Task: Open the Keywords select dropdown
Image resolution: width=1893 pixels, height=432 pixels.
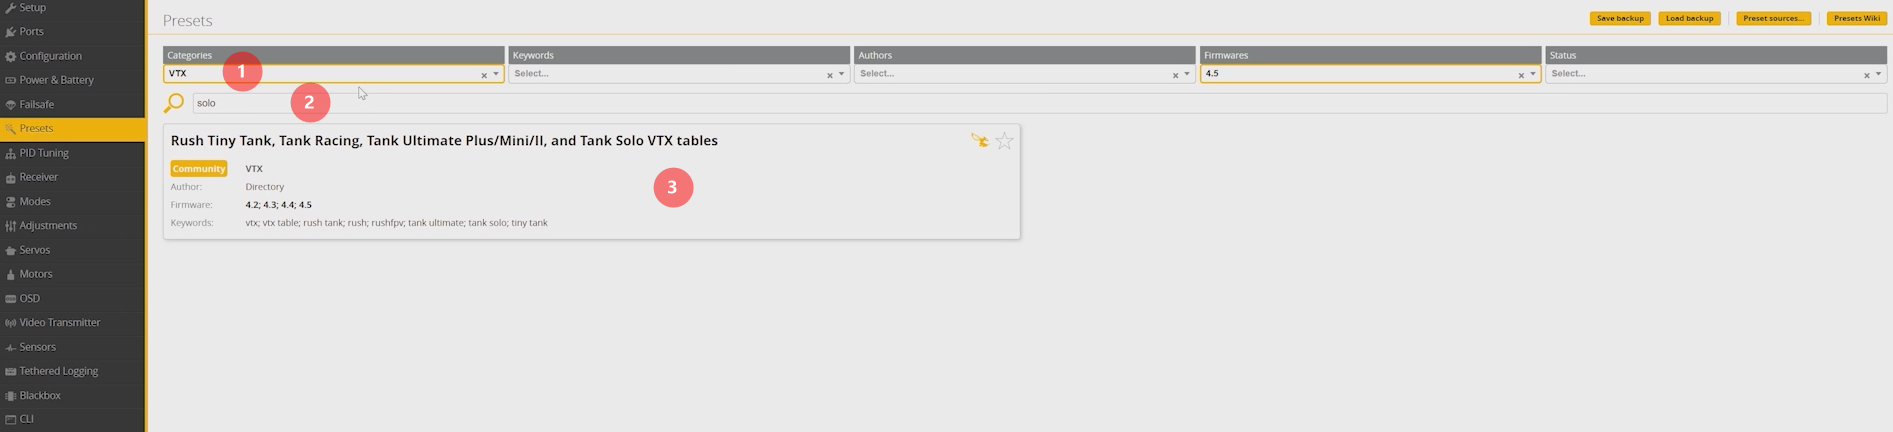Action: (668, 74)
